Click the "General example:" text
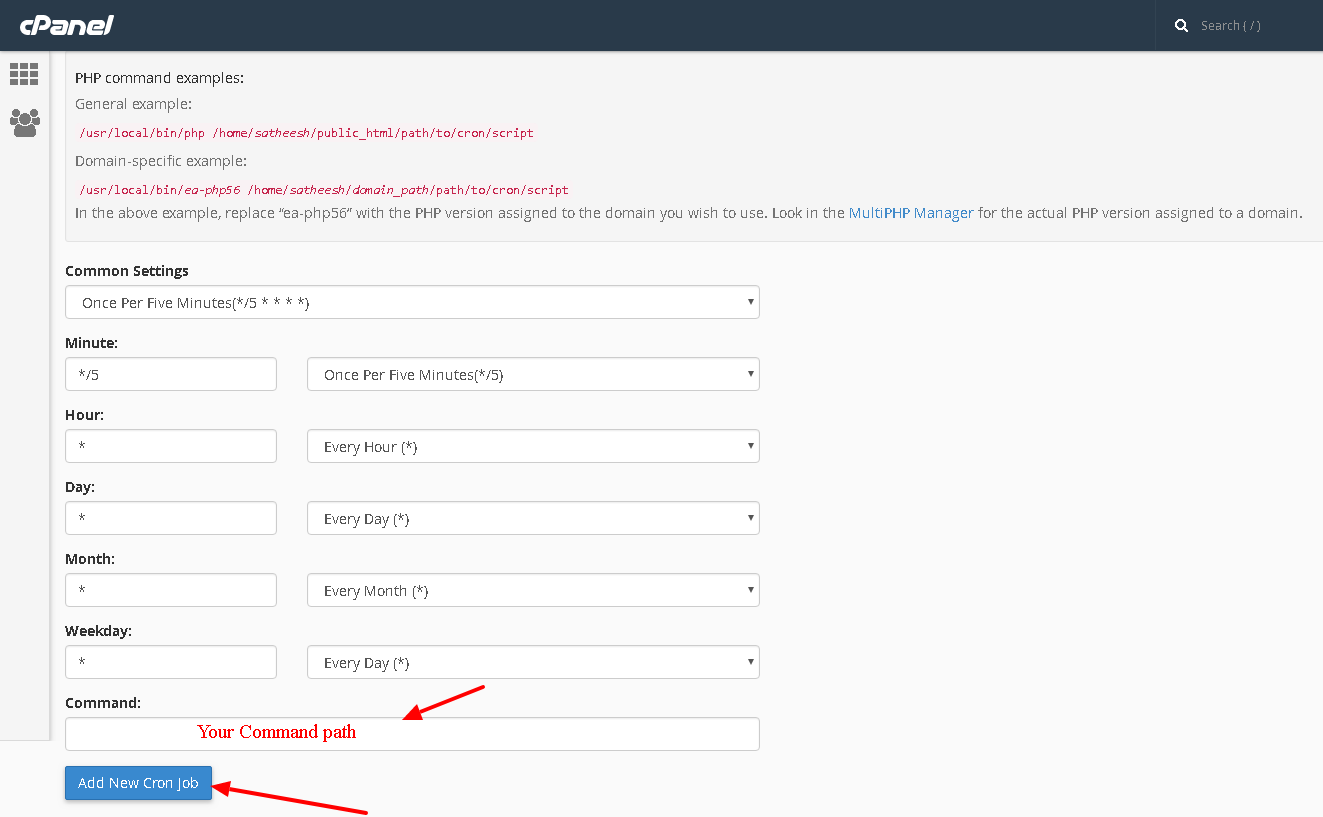This screenshot has height=817, width=1323. pos(134,104)
